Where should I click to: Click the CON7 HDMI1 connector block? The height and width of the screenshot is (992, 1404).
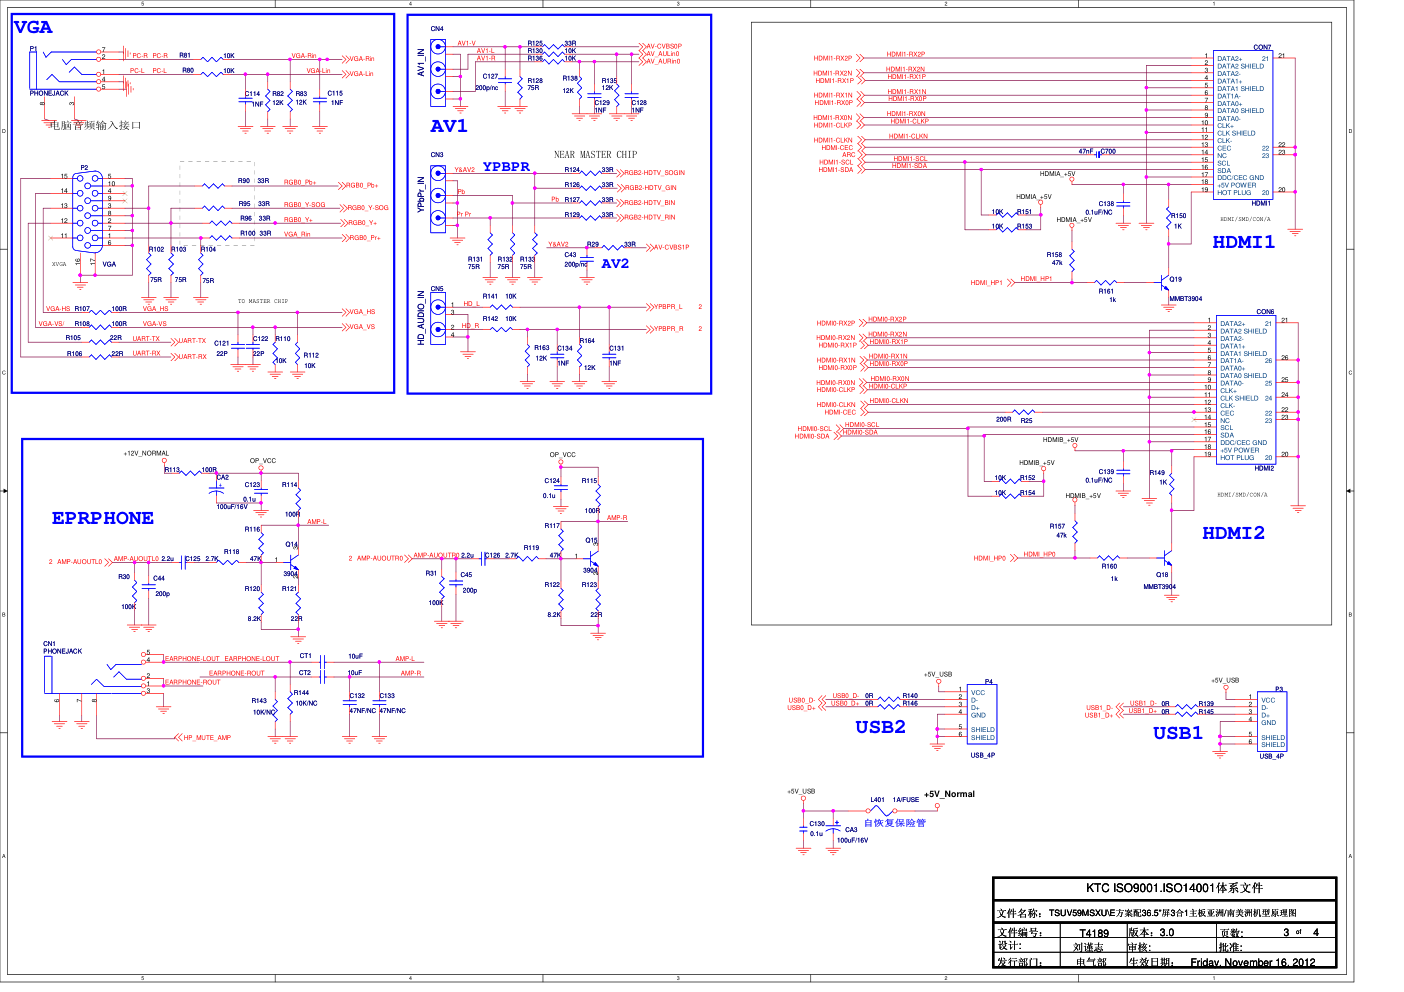point(1243,125)
